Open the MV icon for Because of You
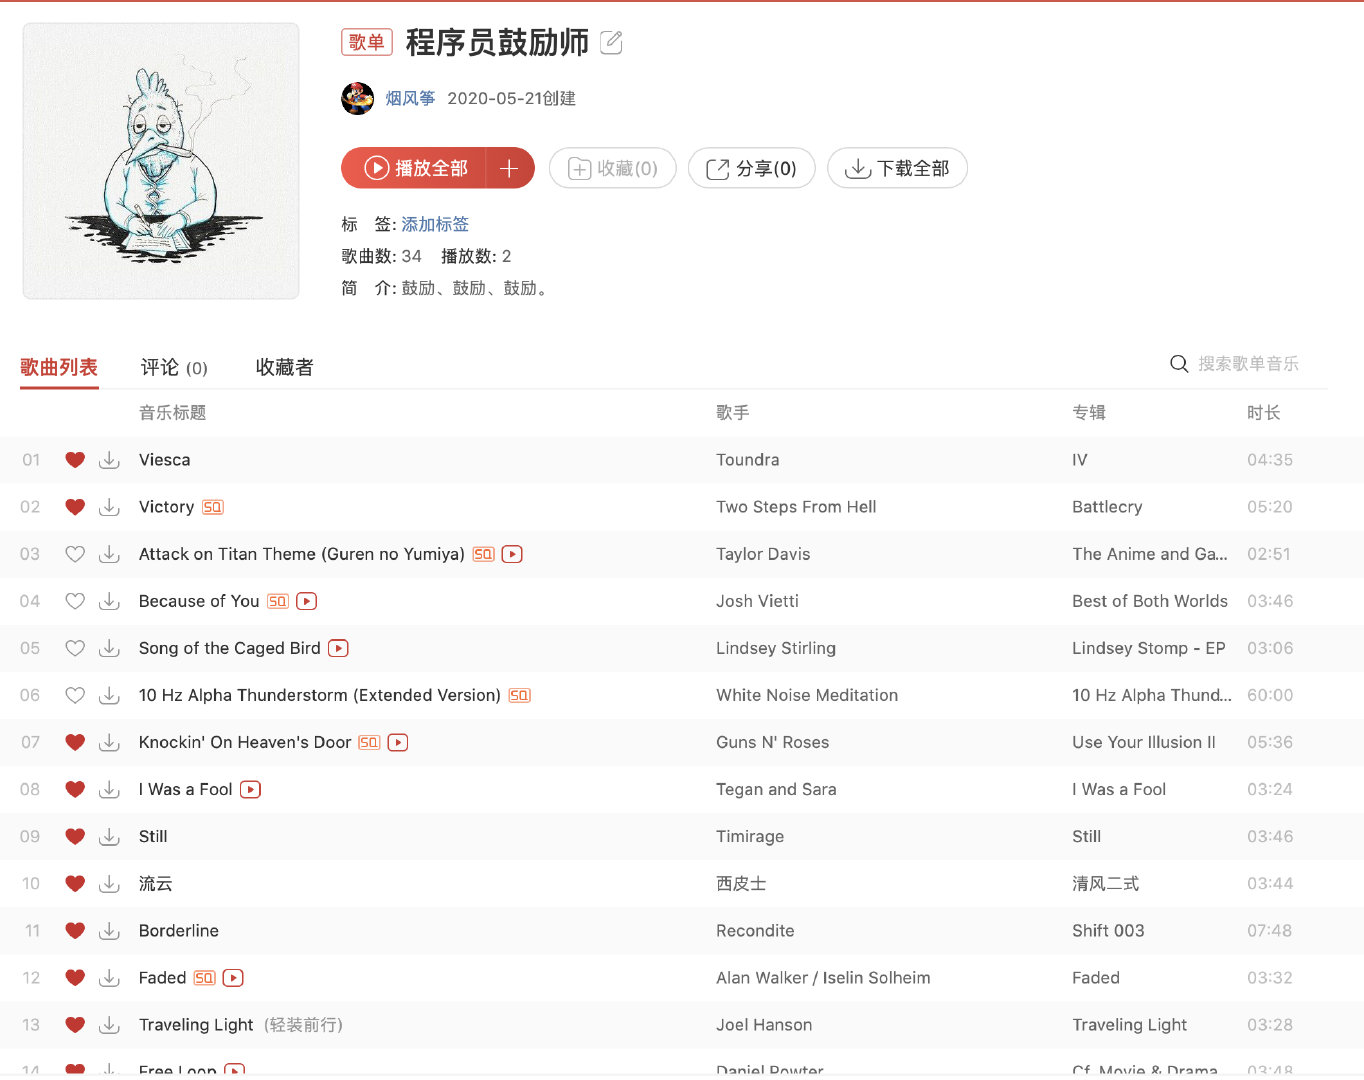The height and width of the screenshot is (1080, 1364). point(307,601)
